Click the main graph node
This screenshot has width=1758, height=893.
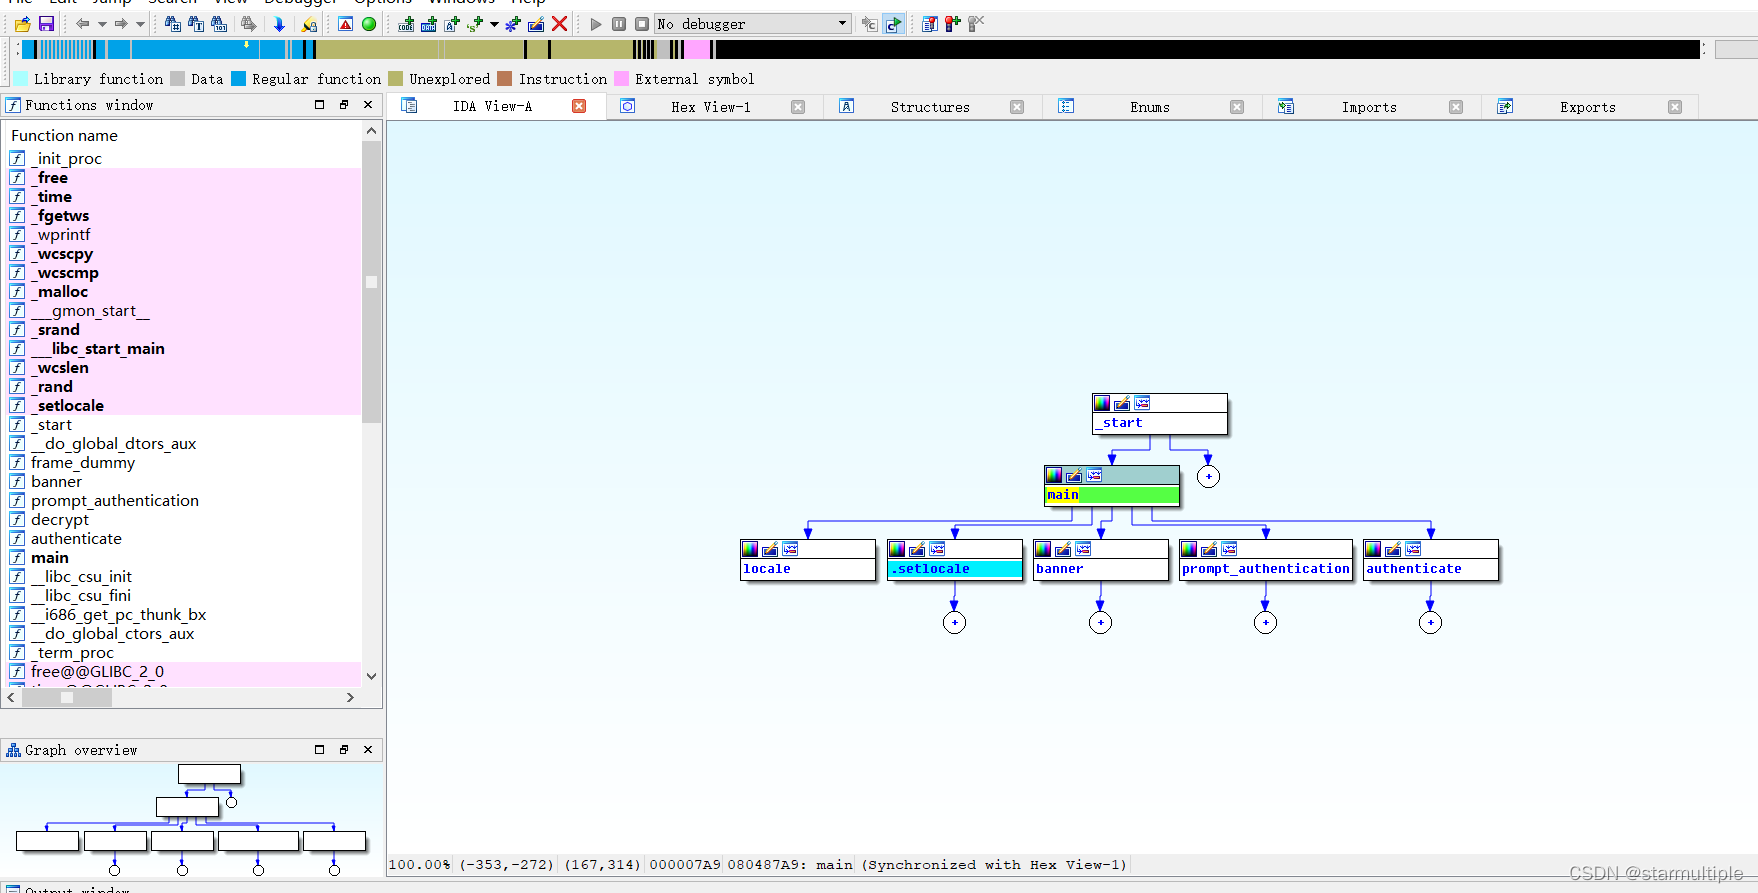(1112, 486)
